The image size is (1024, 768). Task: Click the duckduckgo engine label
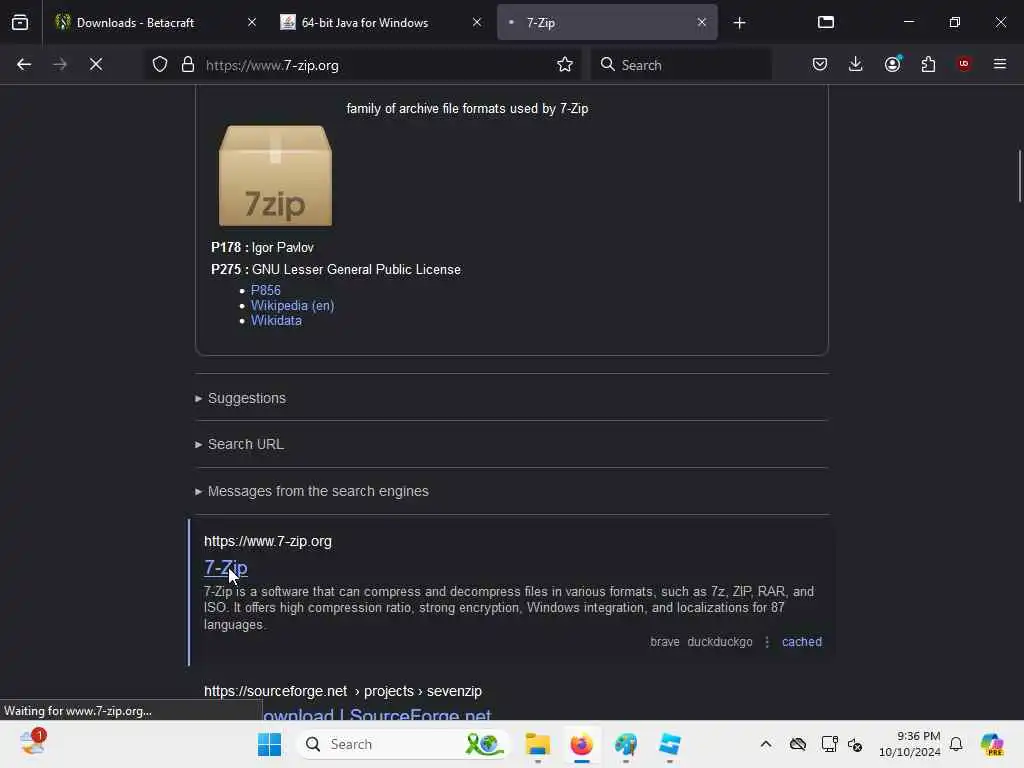click(720, 642)
